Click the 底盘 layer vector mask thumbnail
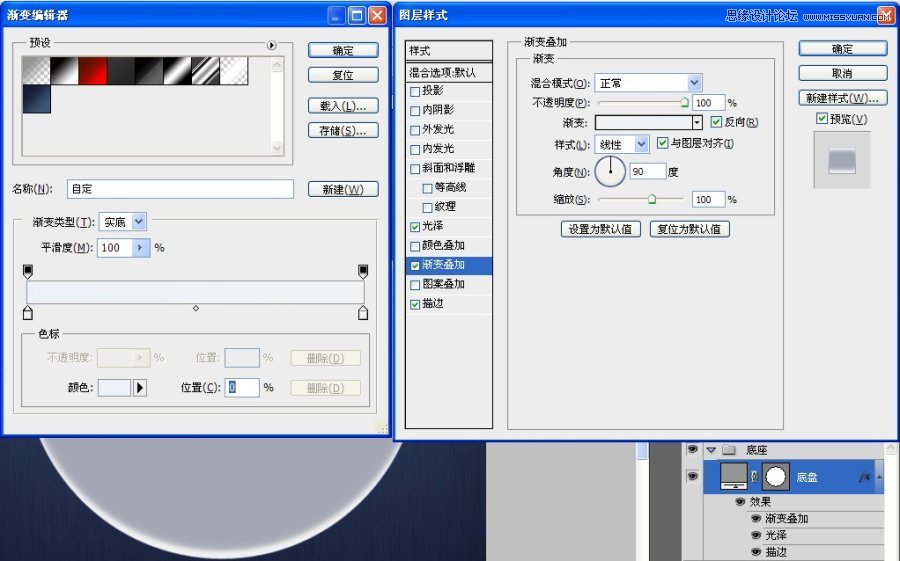900x561 pixels. click(x=775, y=477)
